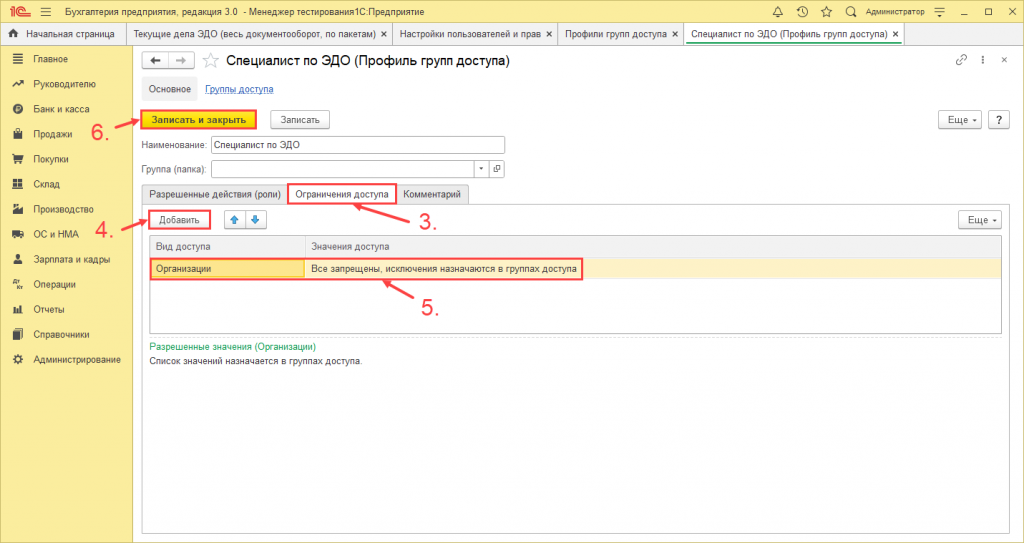
Task: Click Вид доступа column header
Action: [x=227, y=246]
